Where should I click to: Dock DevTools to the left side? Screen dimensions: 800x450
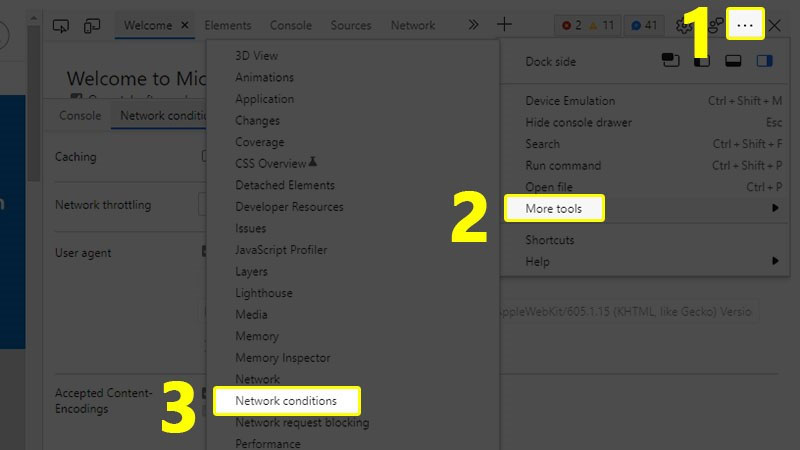coord(702,61)
